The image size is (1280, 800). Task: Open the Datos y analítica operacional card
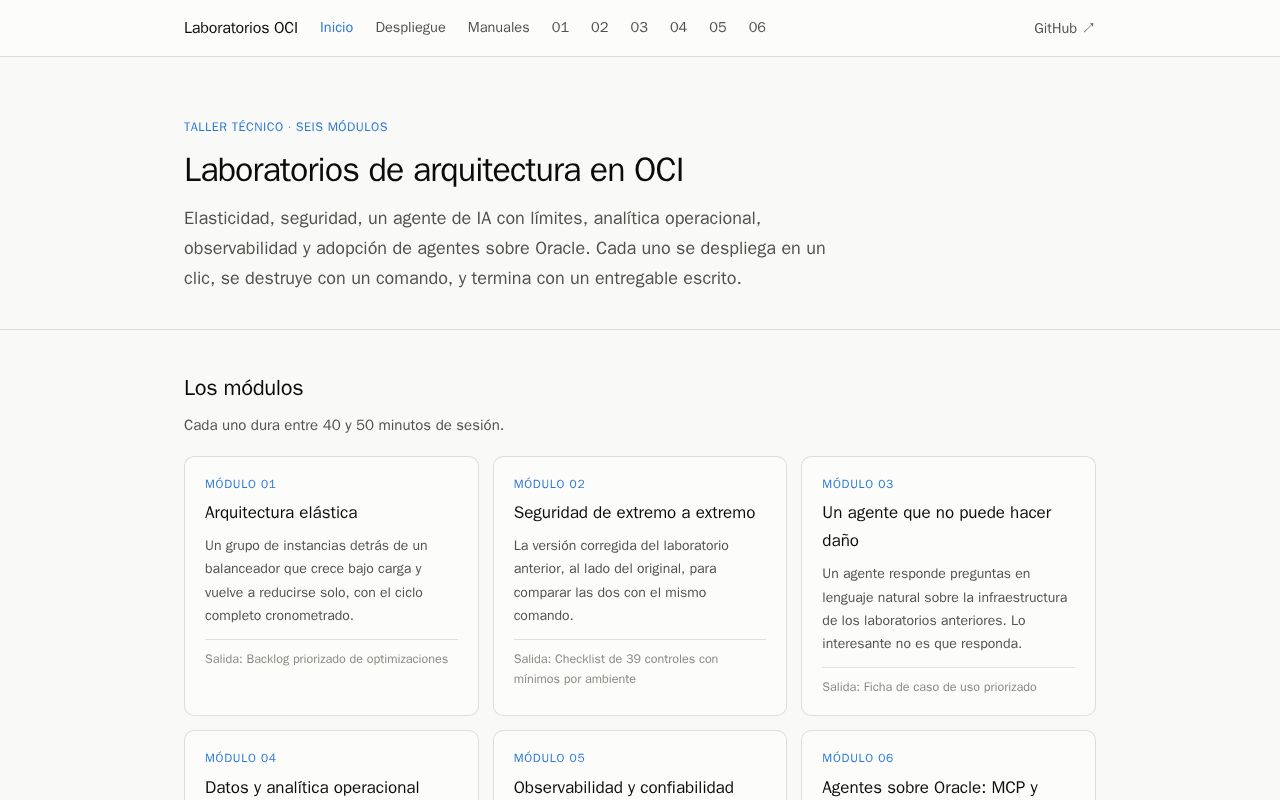(331, 766)
